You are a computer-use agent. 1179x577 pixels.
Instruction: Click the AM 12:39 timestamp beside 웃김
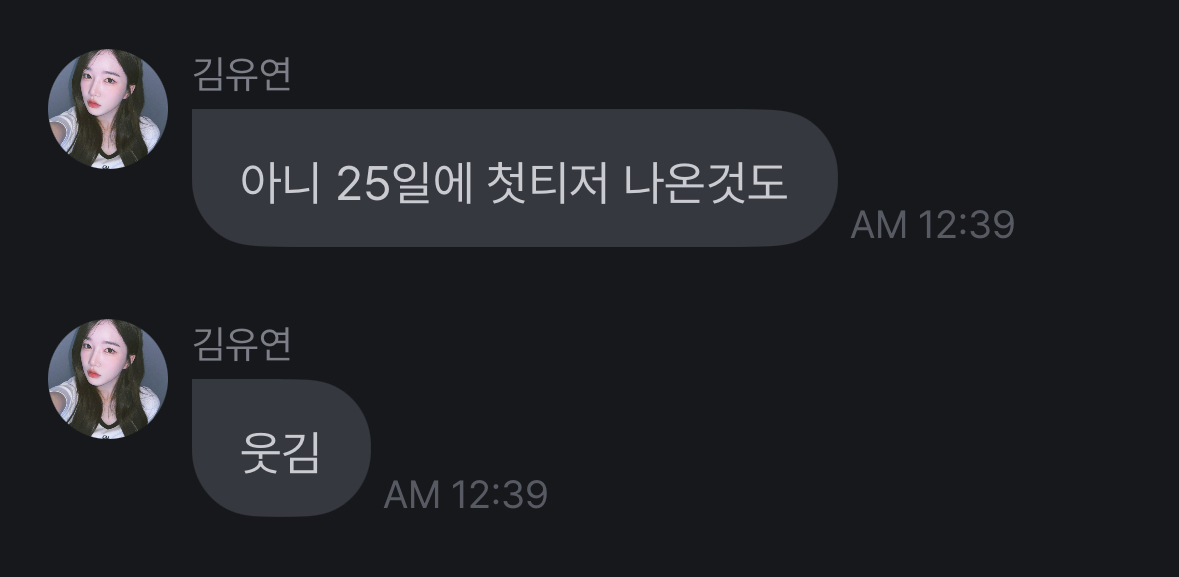[465, 494]
